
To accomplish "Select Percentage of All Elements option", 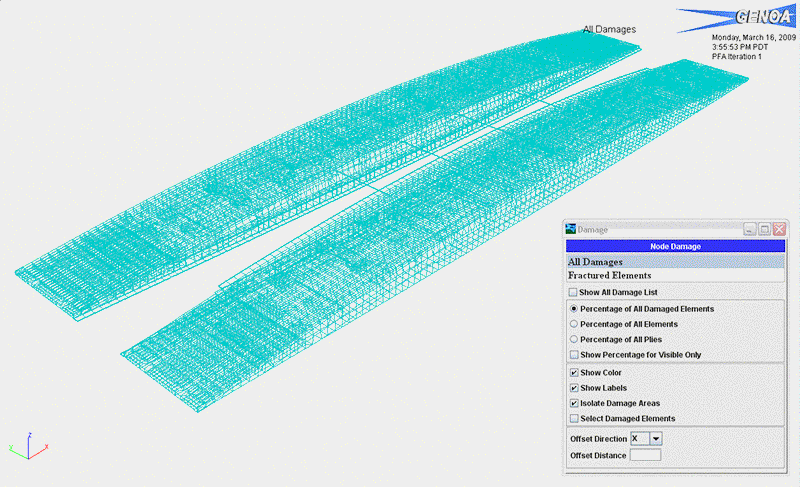I will pyautogui.click(x=573, y=324).
